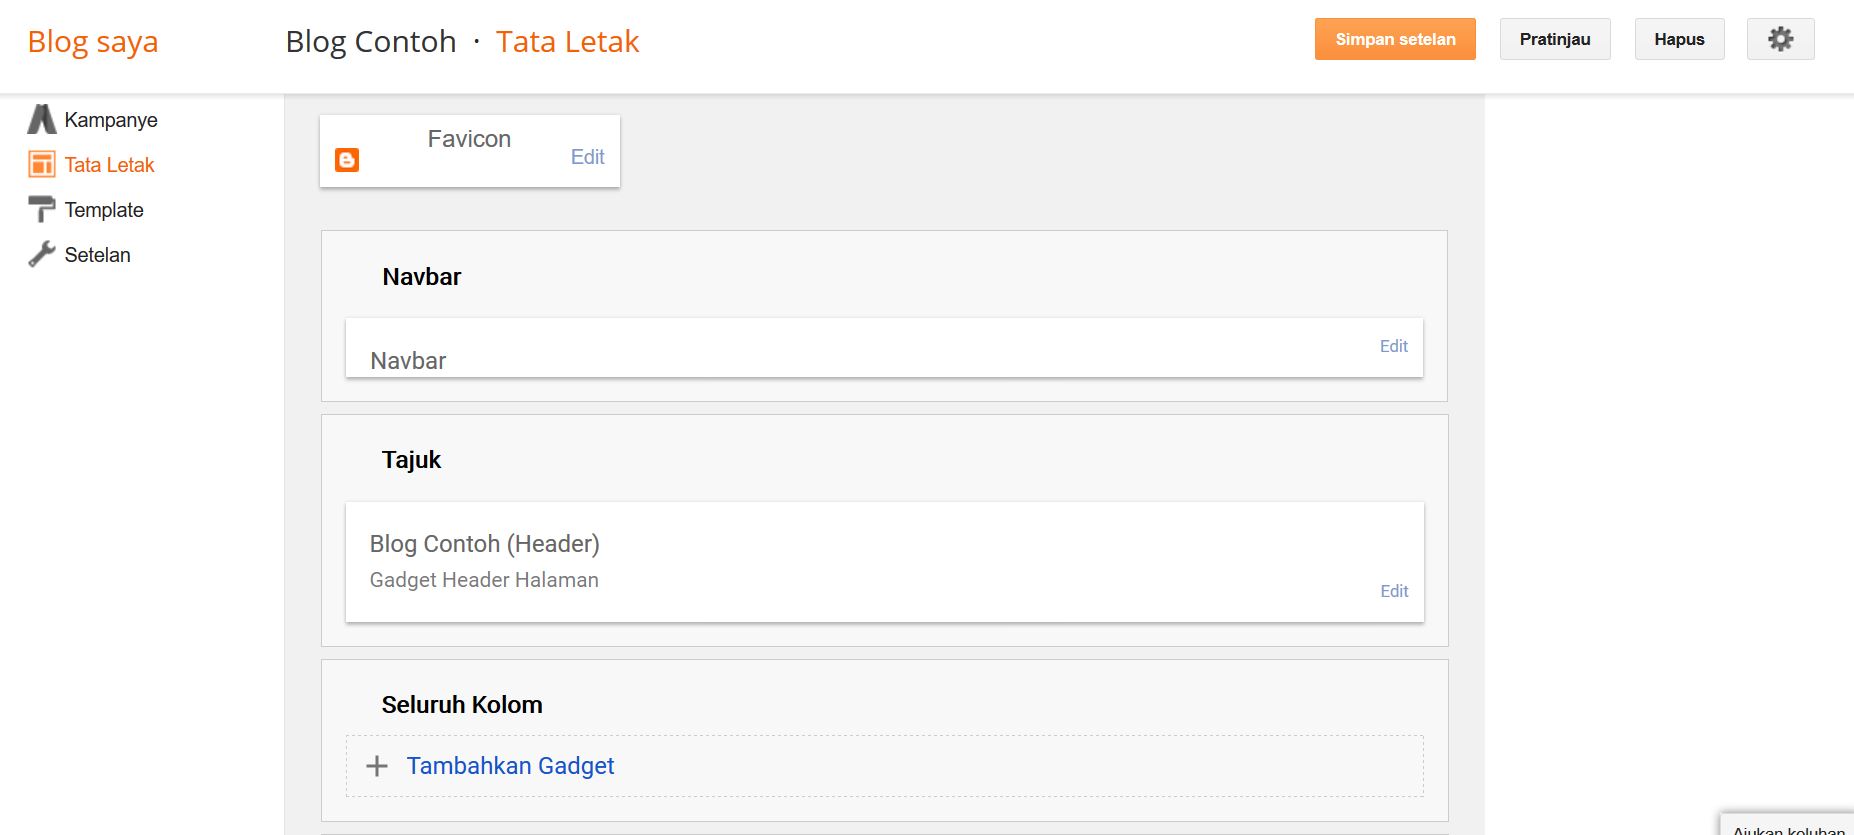Click the Blogger logo on the Favicon gadget

click(x=347, y=159)
